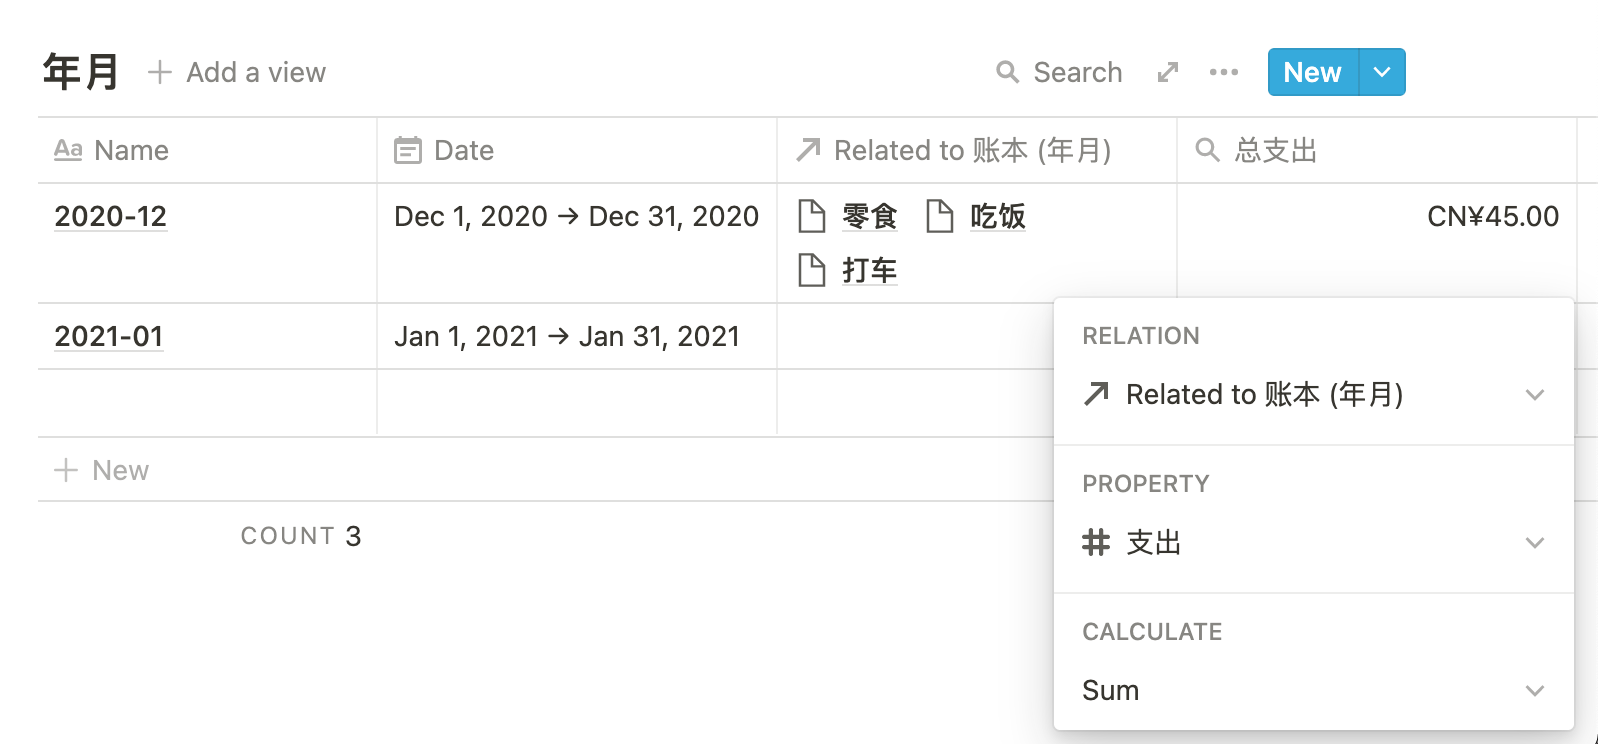Click the 2021-01 date range cell
This screenshot has height=744, width=1598.
566,336
